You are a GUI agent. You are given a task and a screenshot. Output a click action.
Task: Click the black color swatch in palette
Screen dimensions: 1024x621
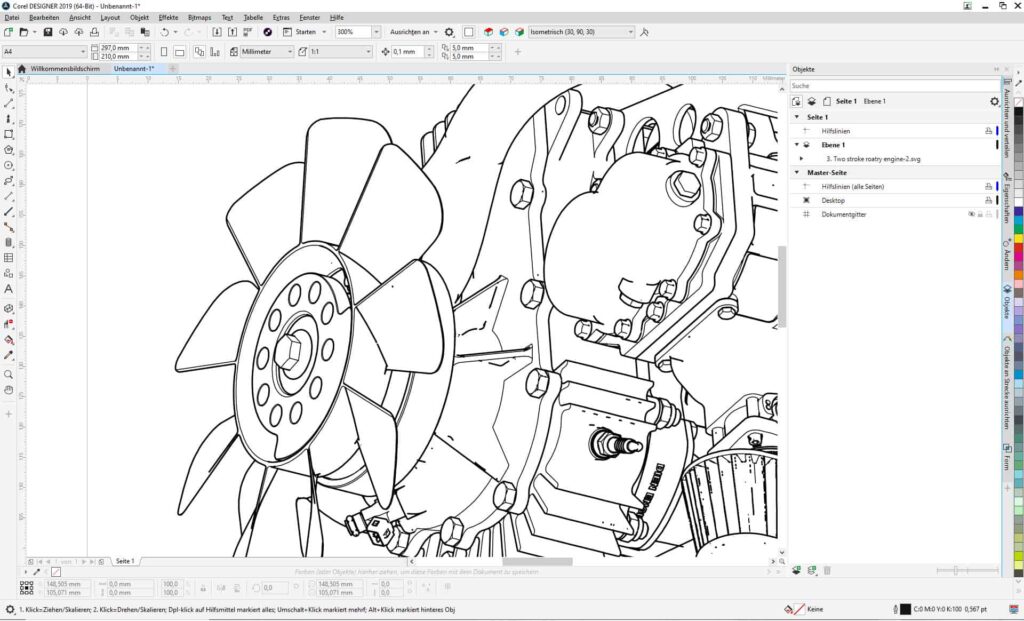1018,112
